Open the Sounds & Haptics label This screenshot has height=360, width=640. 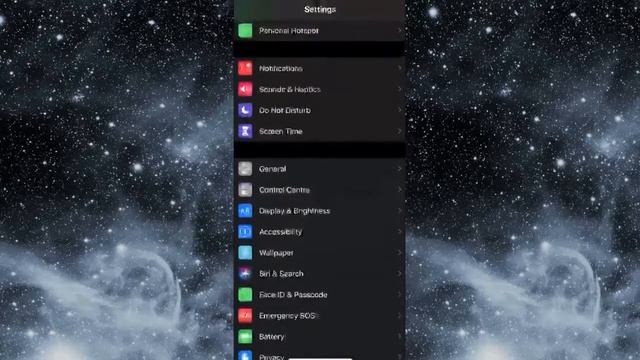pyautogui.click(x=290, y=89)
